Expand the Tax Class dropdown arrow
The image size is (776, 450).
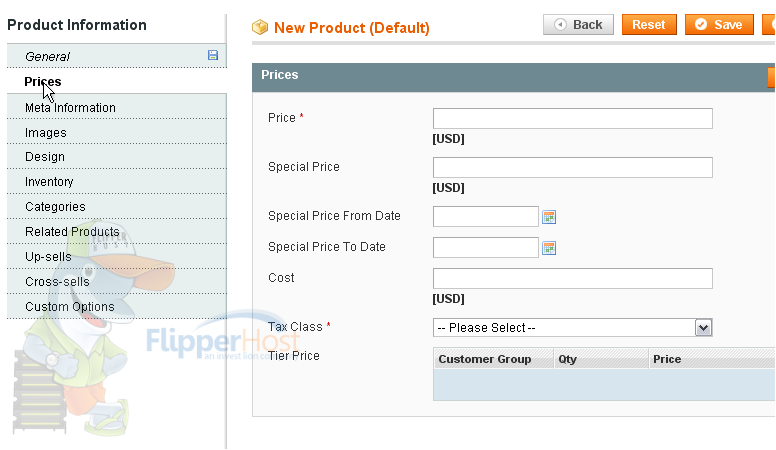(703, 328)
